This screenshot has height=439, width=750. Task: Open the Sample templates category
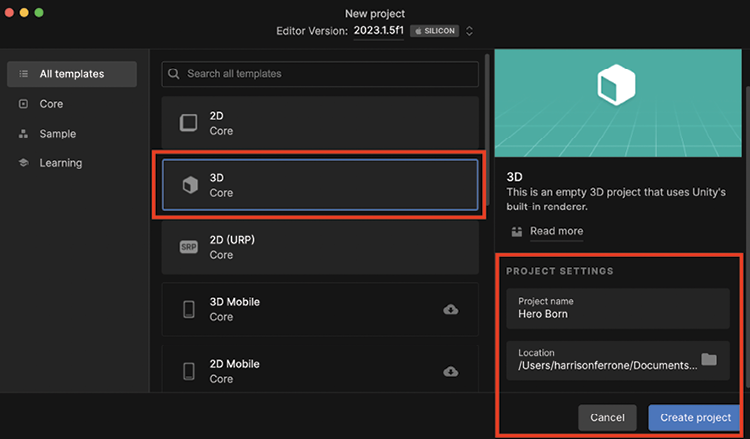click(x=57, y=133)
